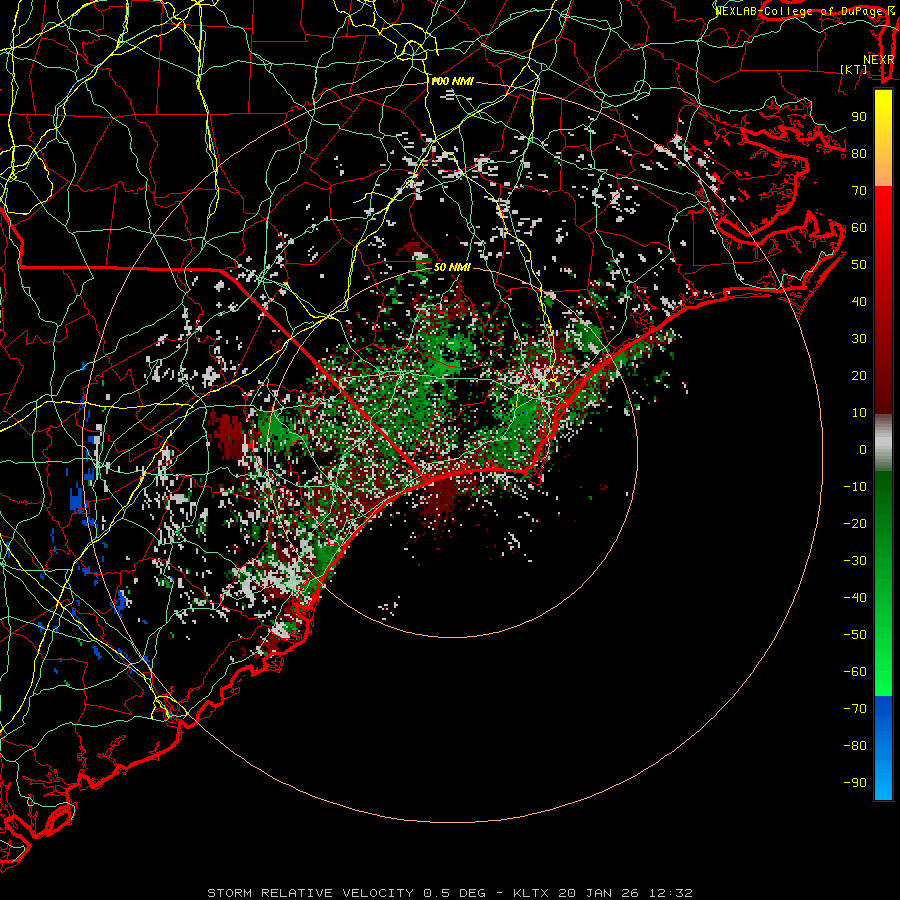Click the "50 NMI" range ring label
The image size is (900, 900).
pyautogui.click(x=452, y=267)
